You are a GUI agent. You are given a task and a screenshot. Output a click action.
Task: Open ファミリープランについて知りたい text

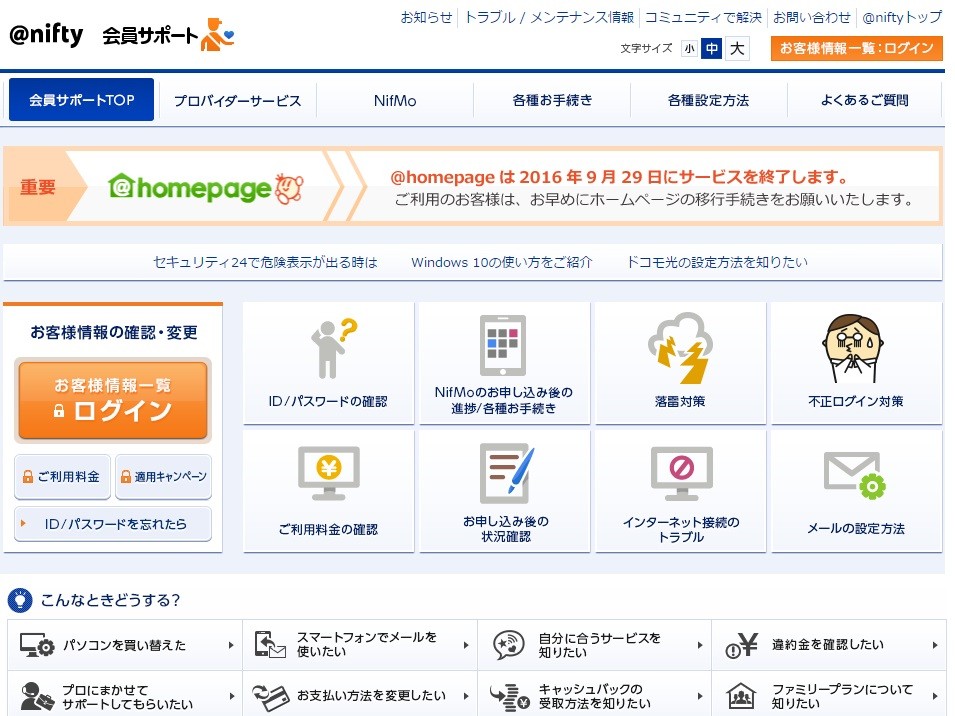[x=842, y=696]
